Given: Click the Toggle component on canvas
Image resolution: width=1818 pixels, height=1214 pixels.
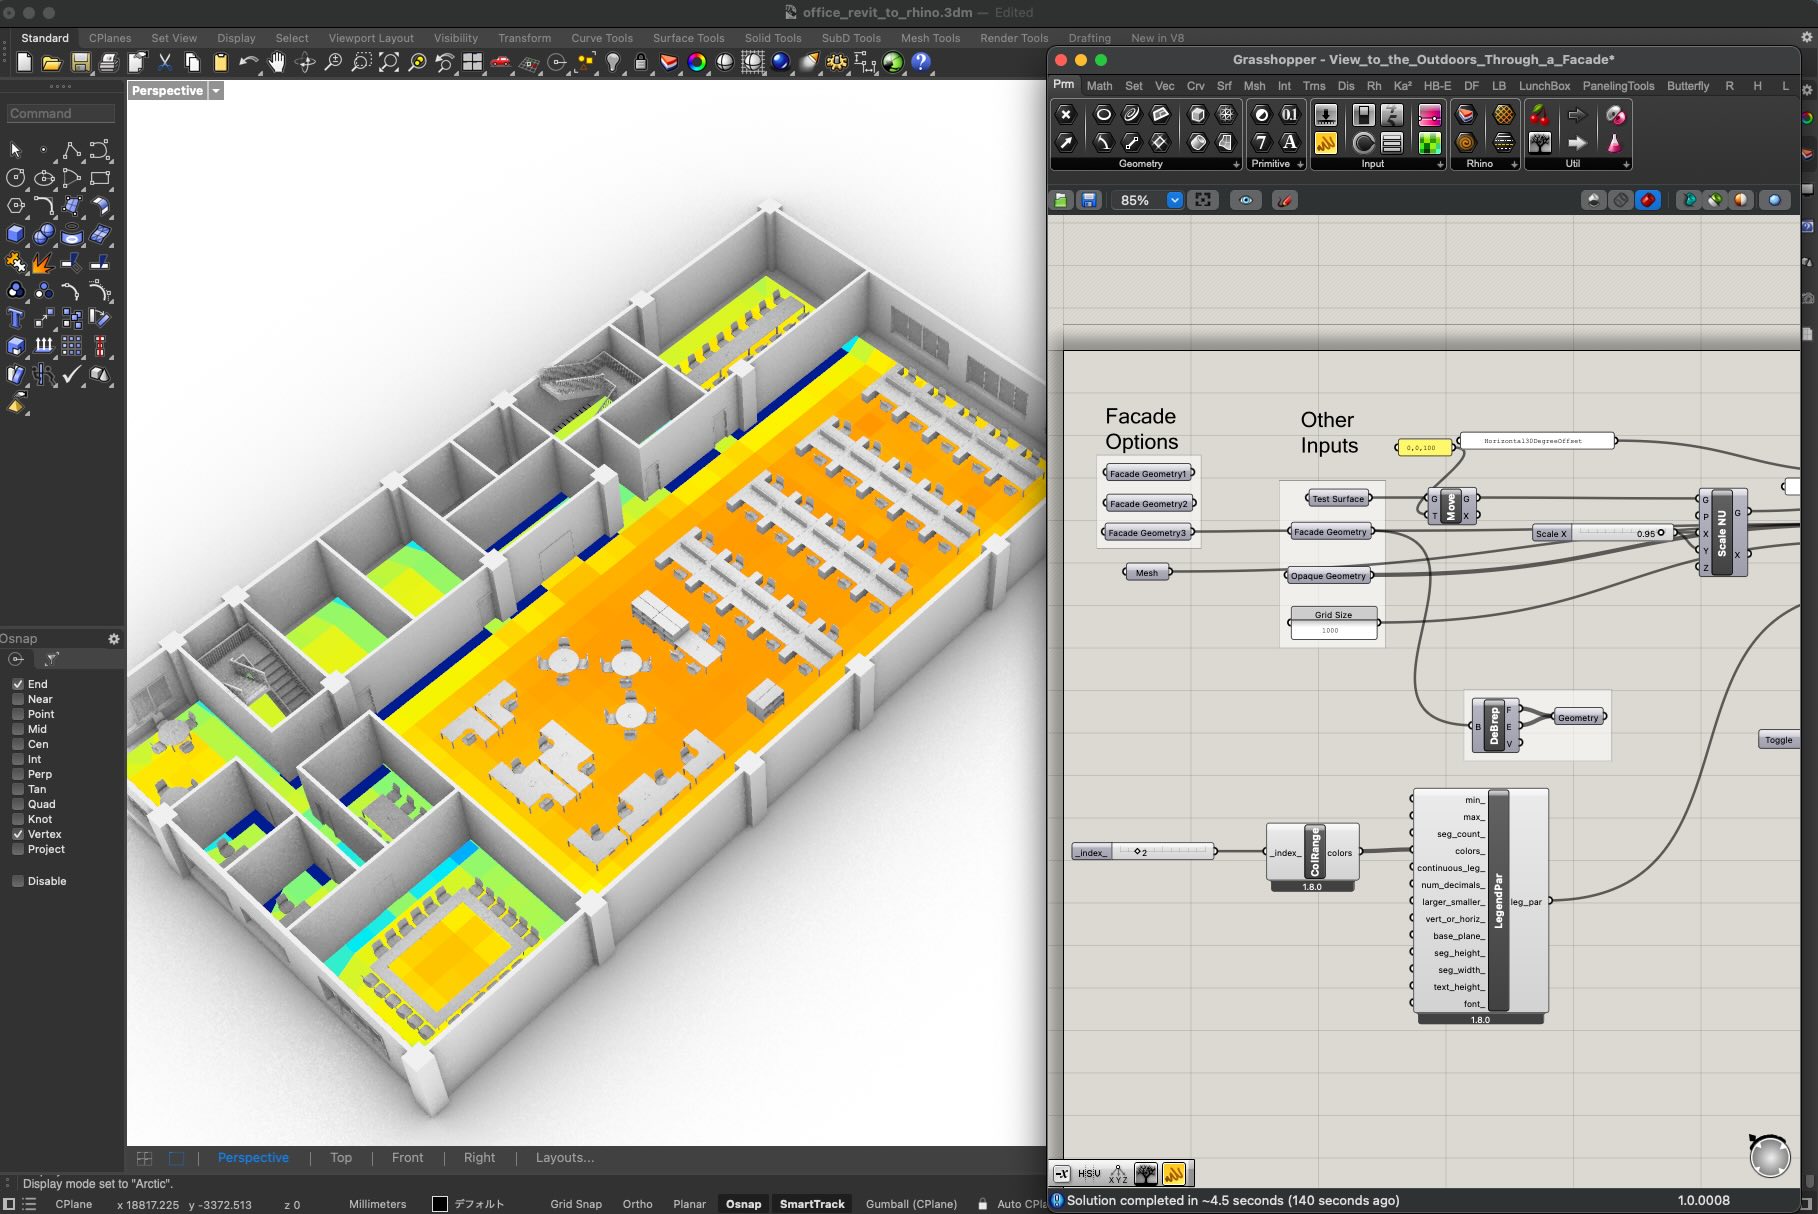Looking at the screenshot, I should click(1778, 740).
